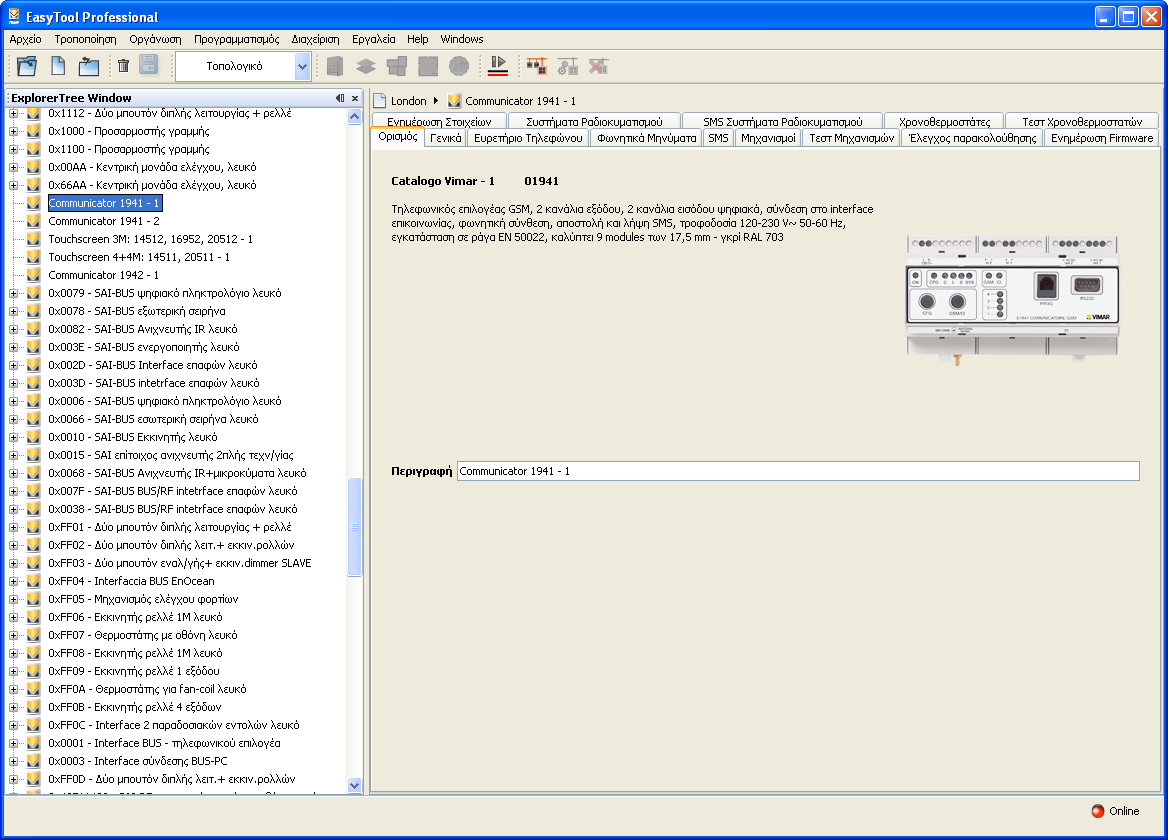1168x840 pixels.
Task: Click the trash delete icon
Action: tap(124, 66)
